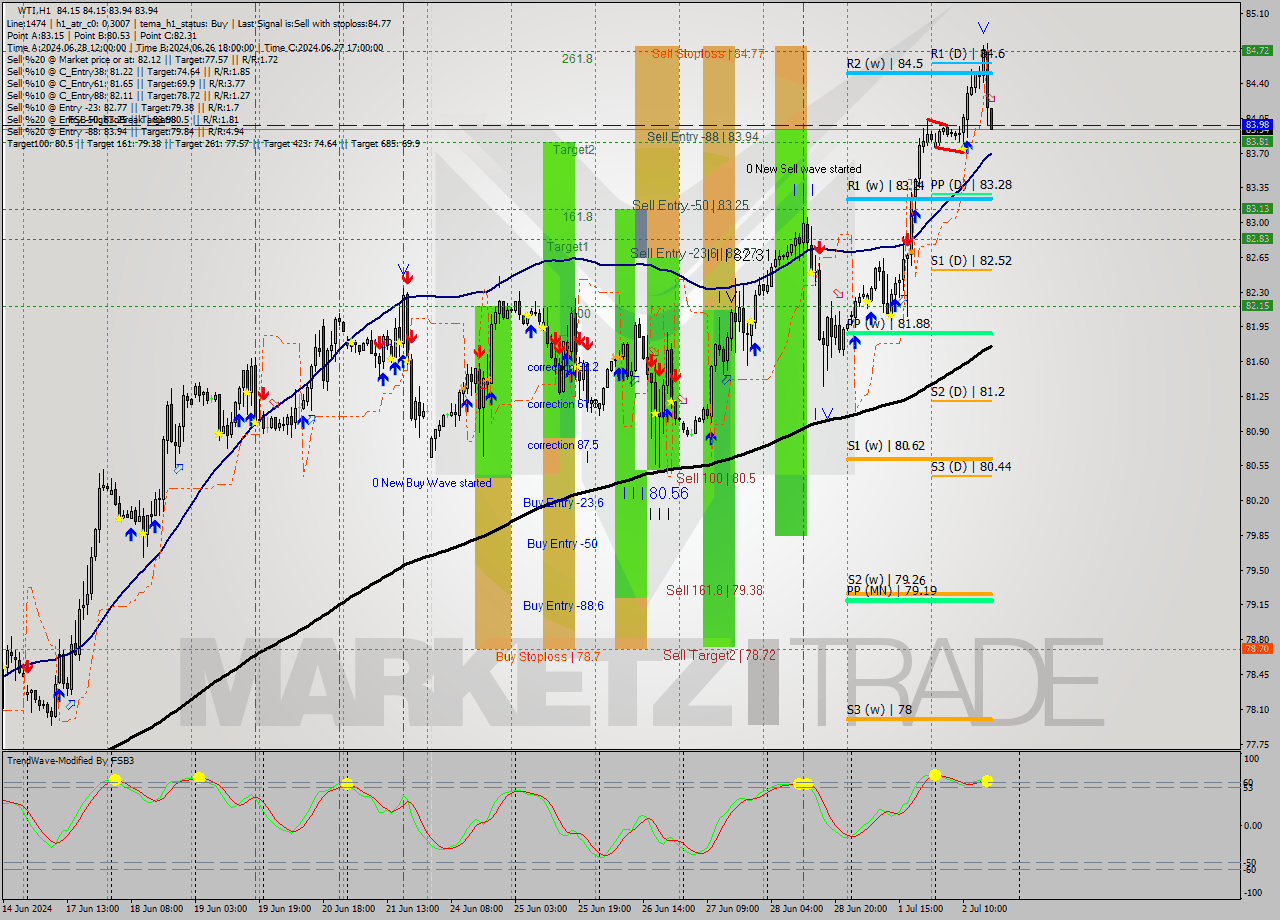Select the 'correction 87.5' label
Screen dimensions: 1280x920
pos(563,445)
